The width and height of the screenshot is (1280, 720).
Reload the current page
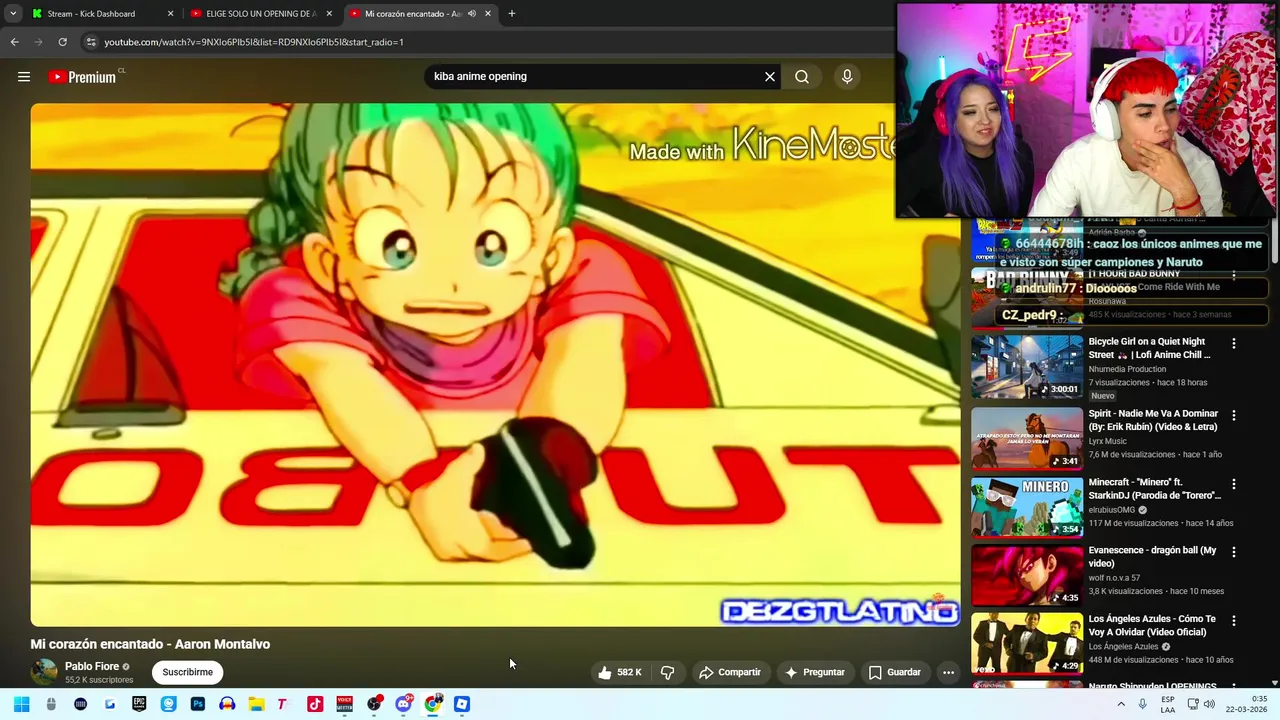[62, 42]
